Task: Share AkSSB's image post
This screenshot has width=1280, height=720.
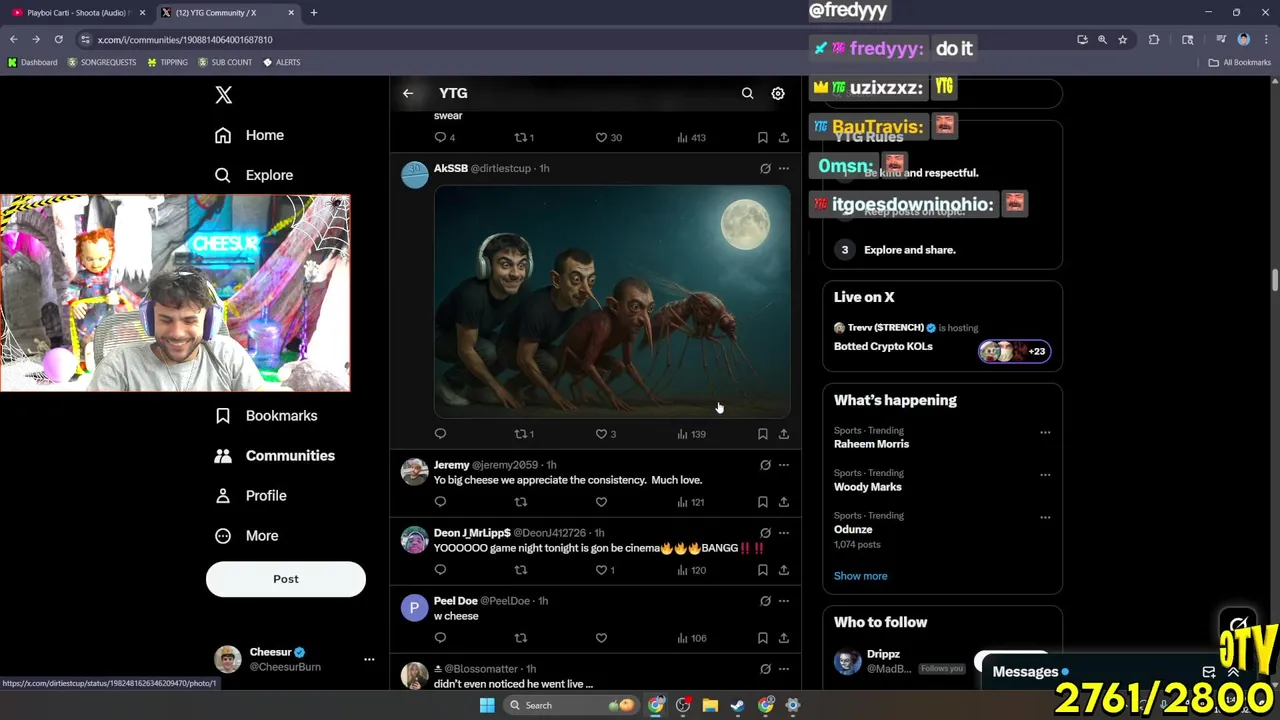Action: [784, 433]
